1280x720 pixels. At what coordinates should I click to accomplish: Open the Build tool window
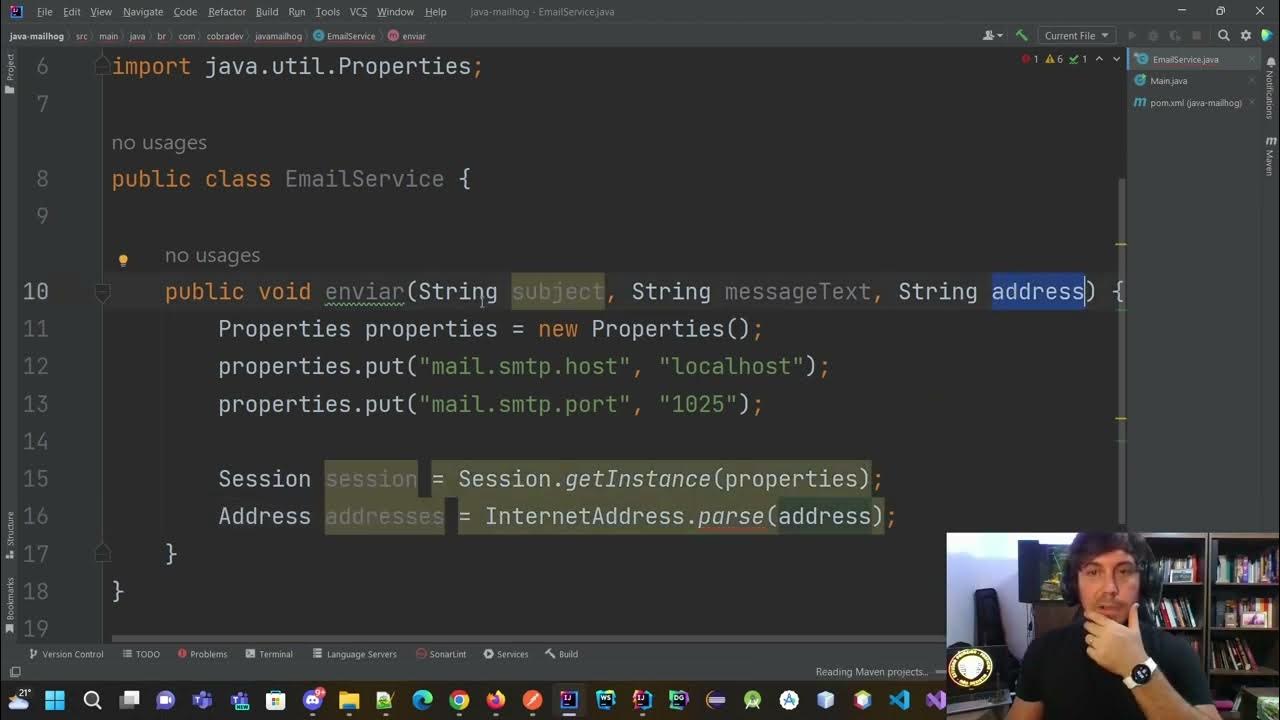click(561, 654)
